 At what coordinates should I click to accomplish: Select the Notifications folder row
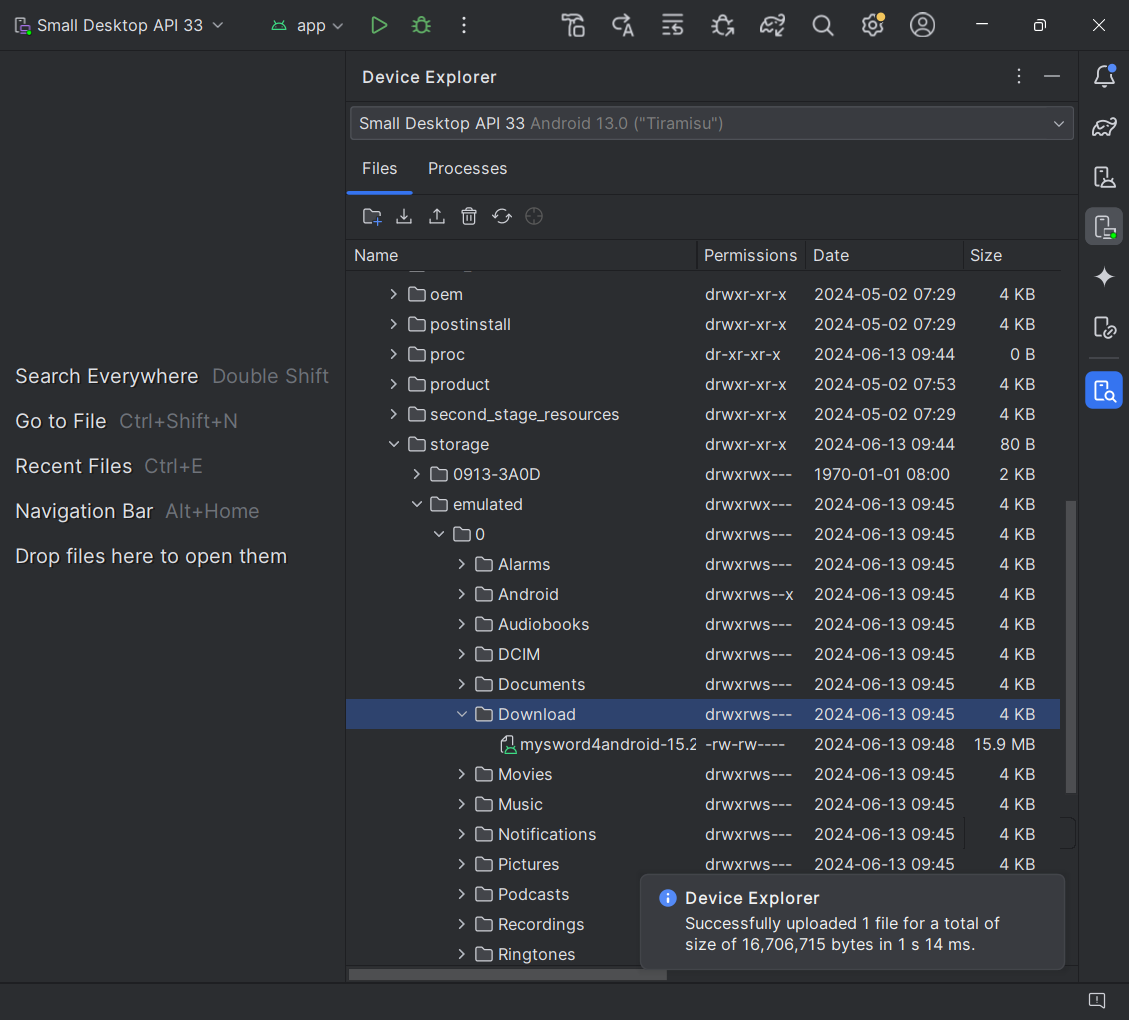[703, 834]
